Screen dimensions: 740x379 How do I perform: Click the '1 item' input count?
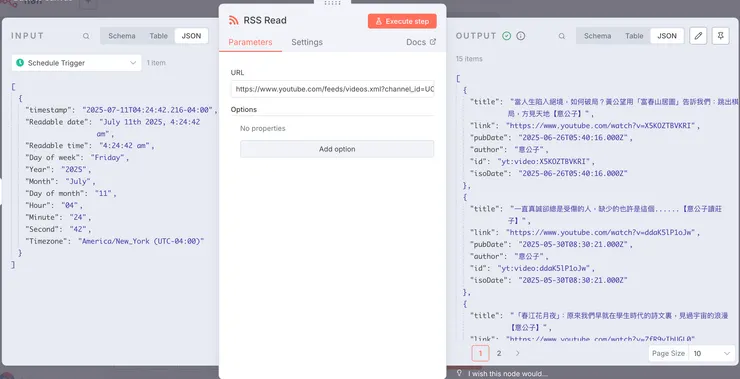point(156,63)
